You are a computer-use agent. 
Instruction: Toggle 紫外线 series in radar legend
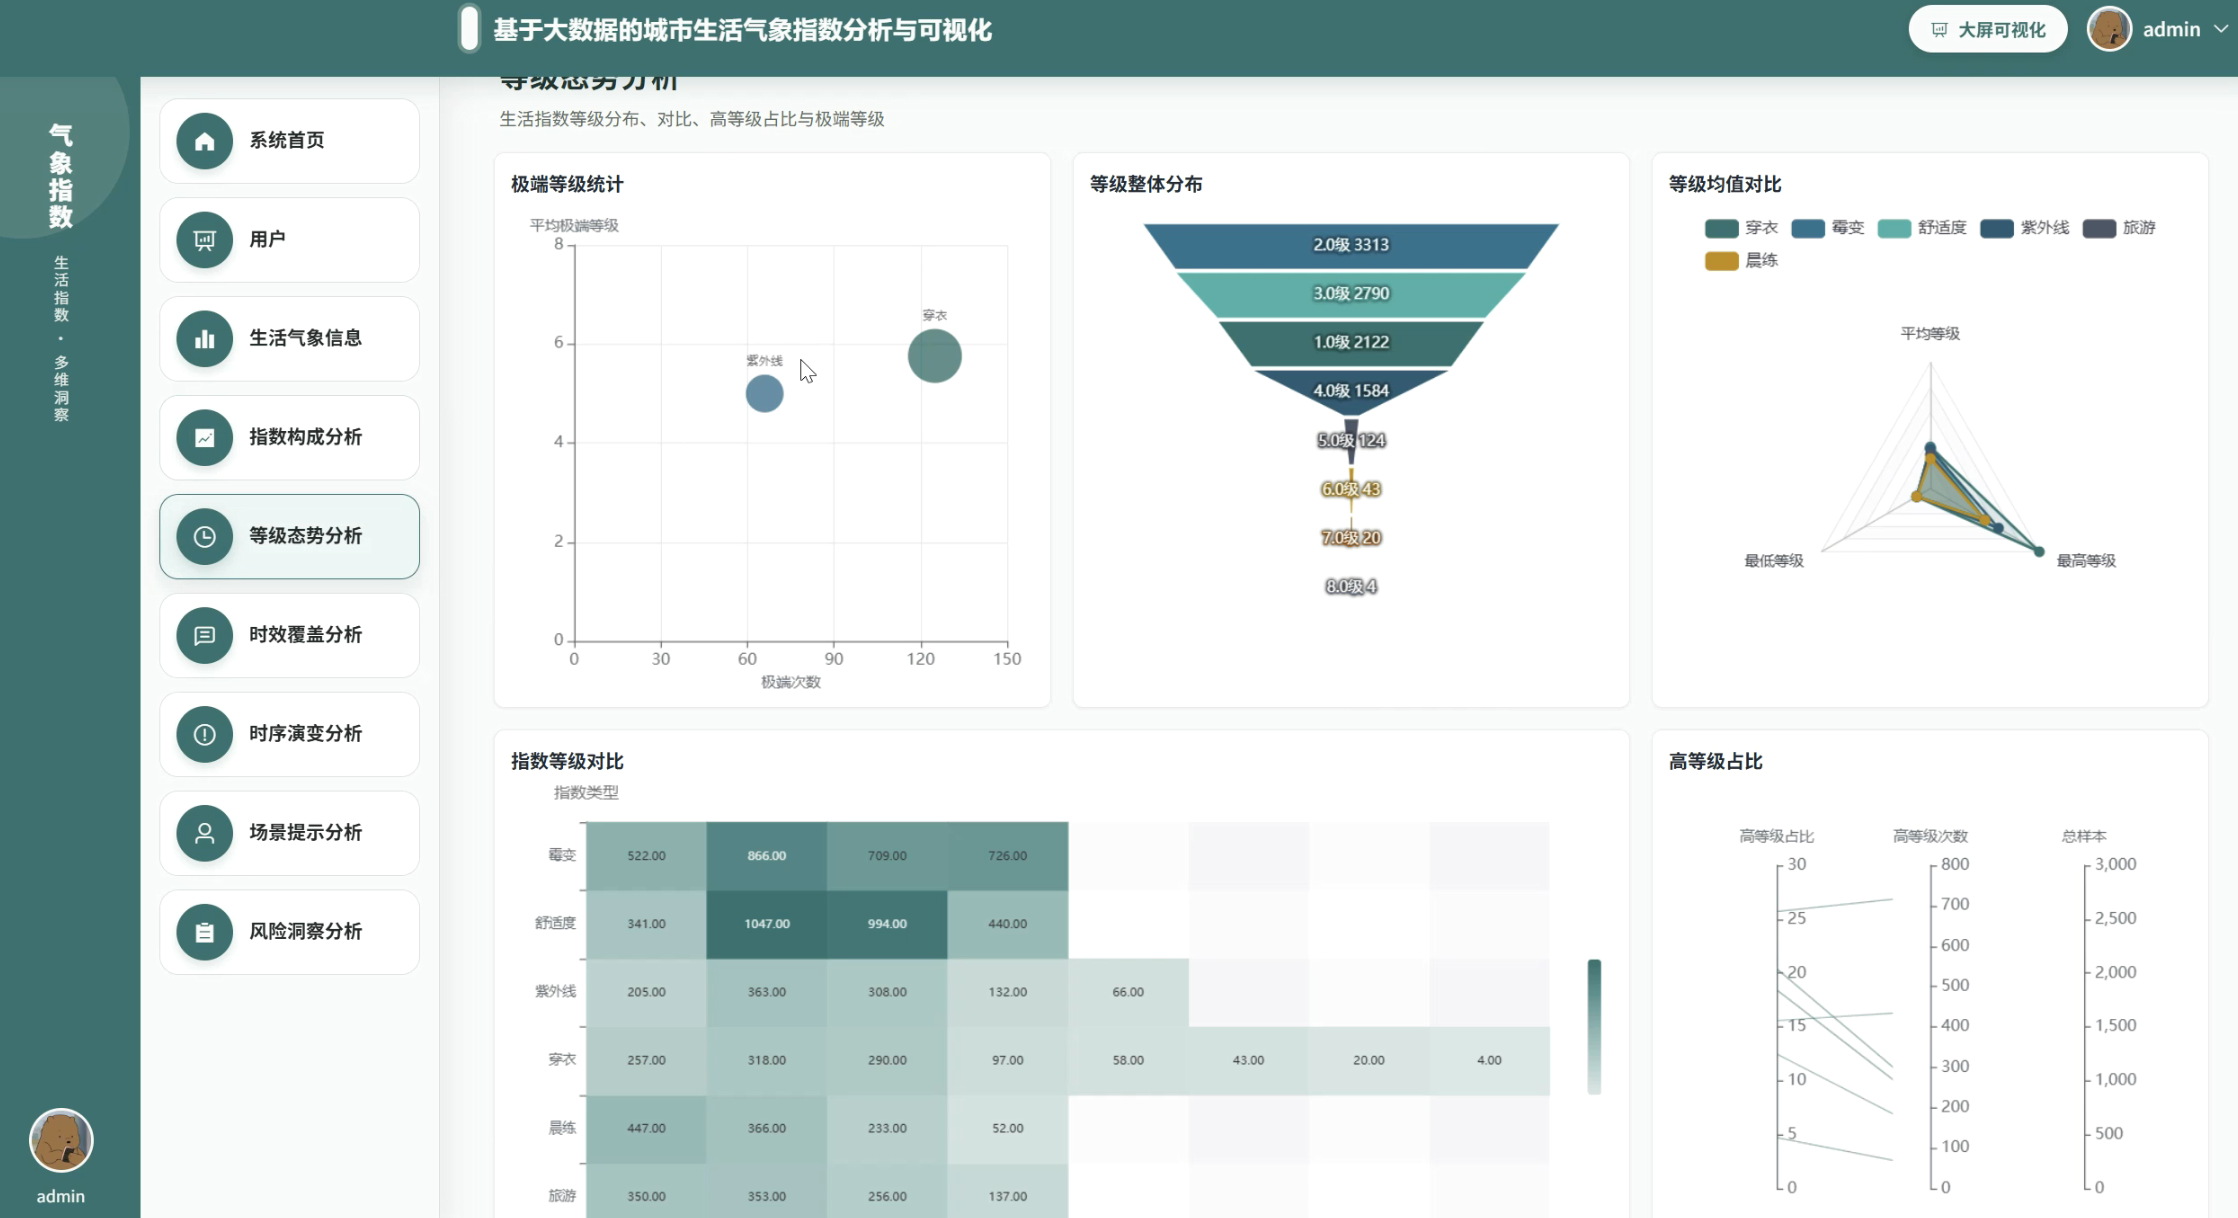tap(2025, 228)
